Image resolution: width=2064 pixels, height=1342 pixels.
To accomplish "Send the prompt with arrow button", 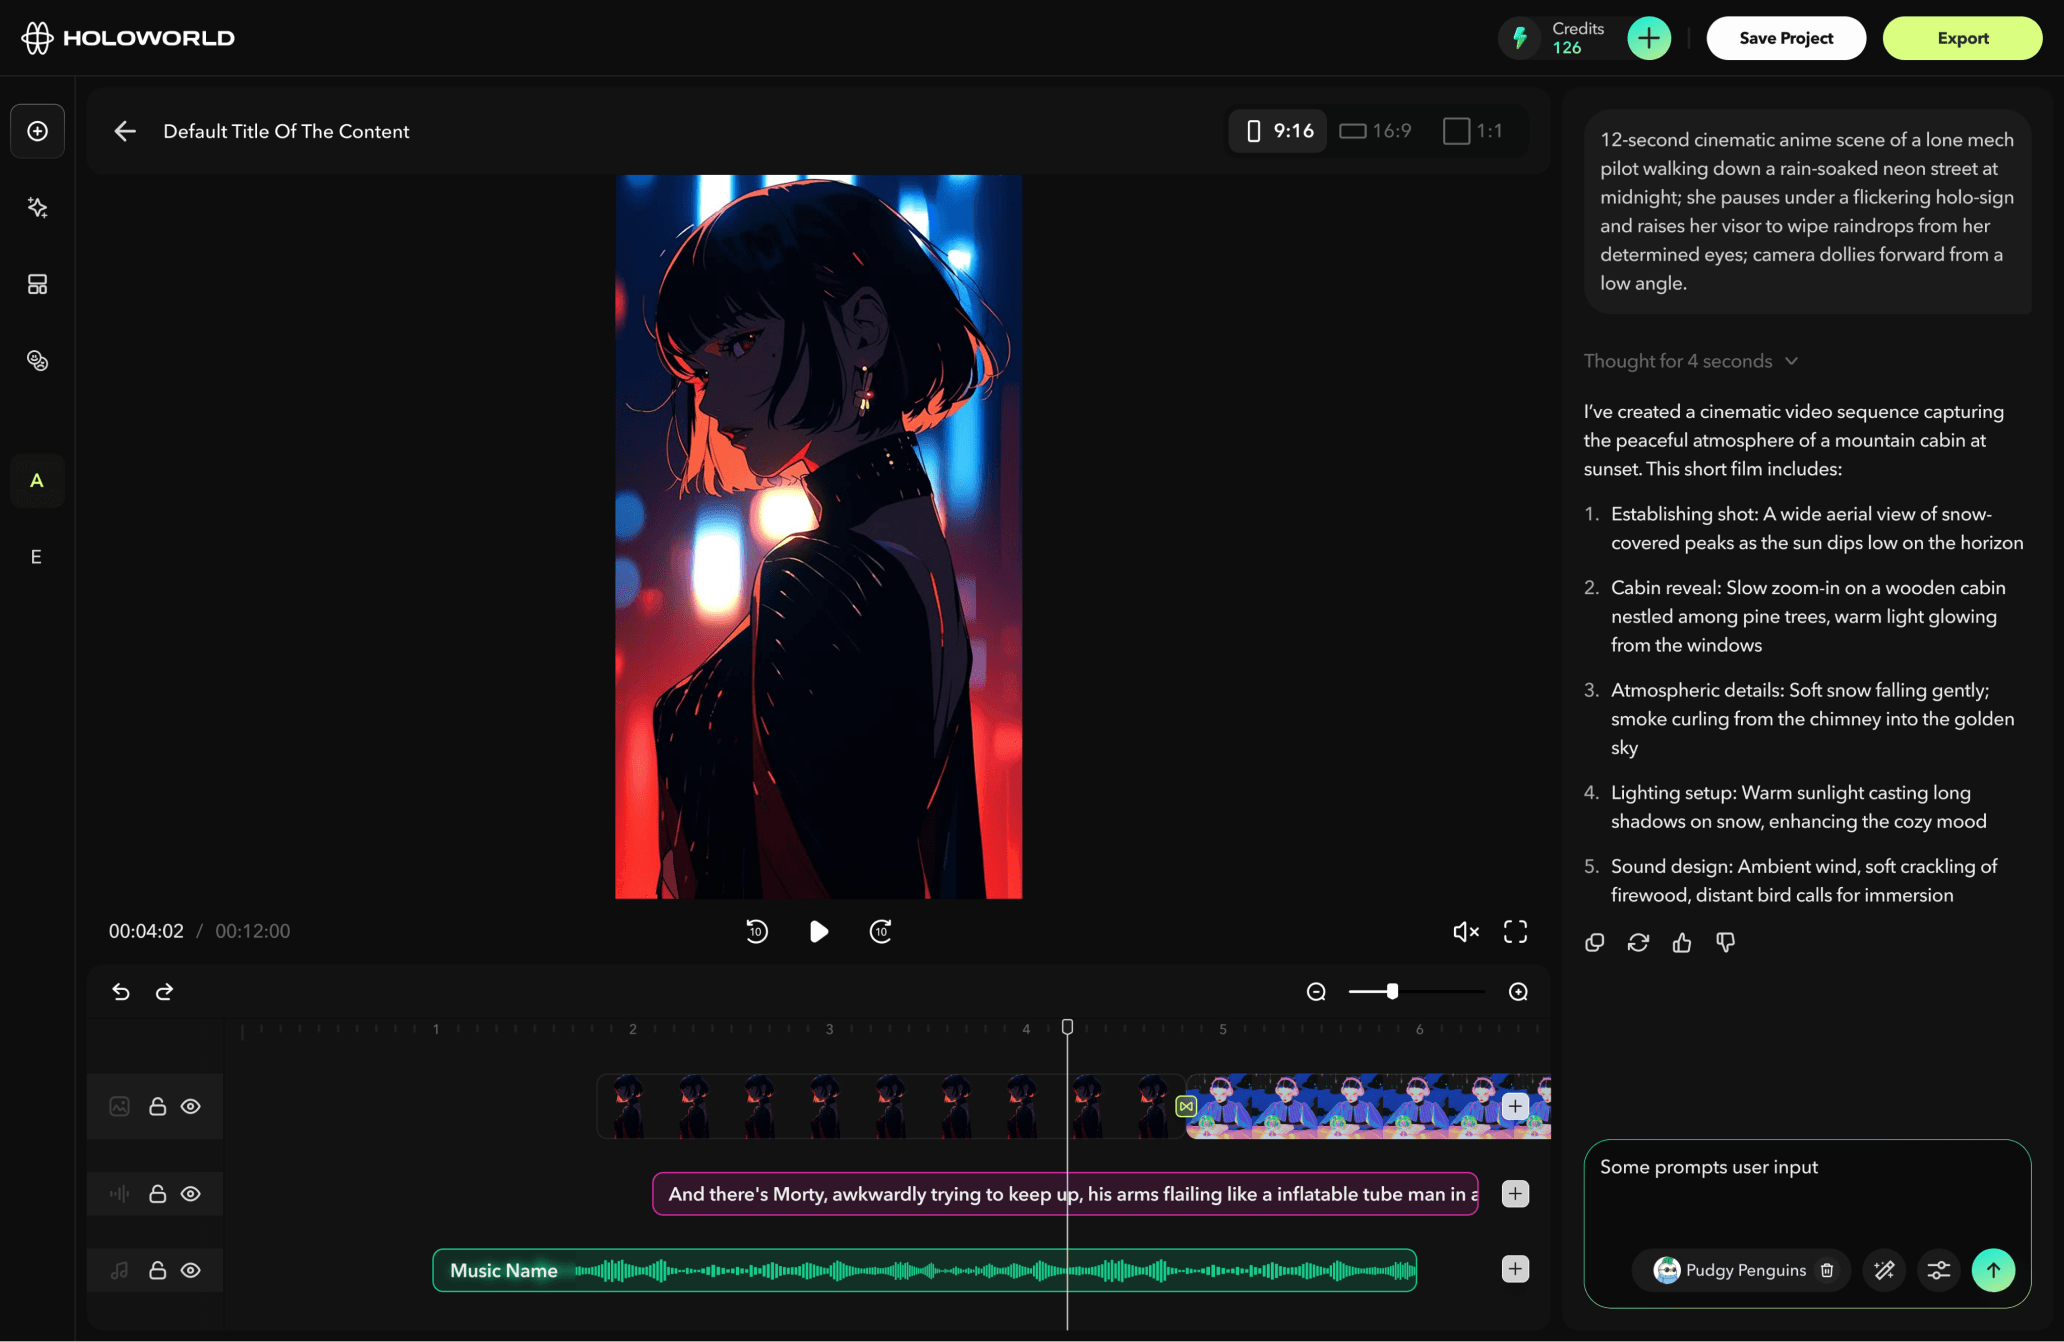I will click(x=1993, y=1270).
